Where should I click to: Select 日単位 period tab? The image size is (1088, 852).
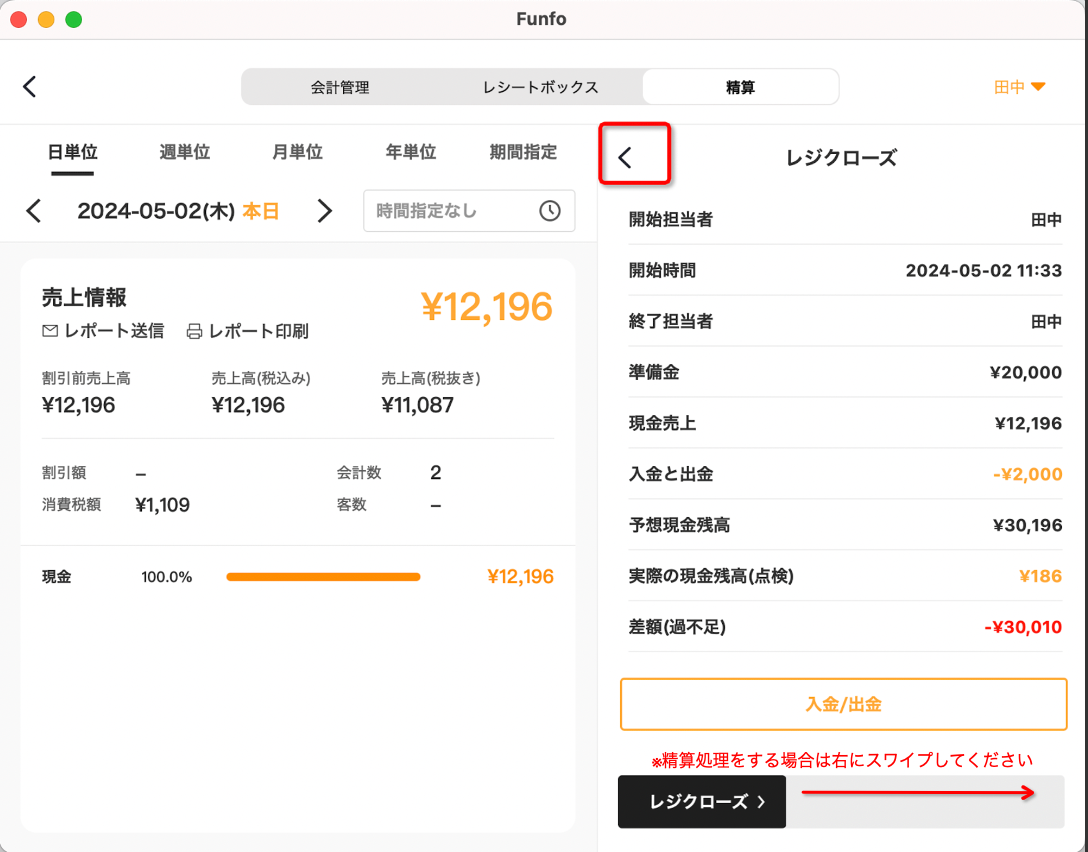click(x=72, y=153)
